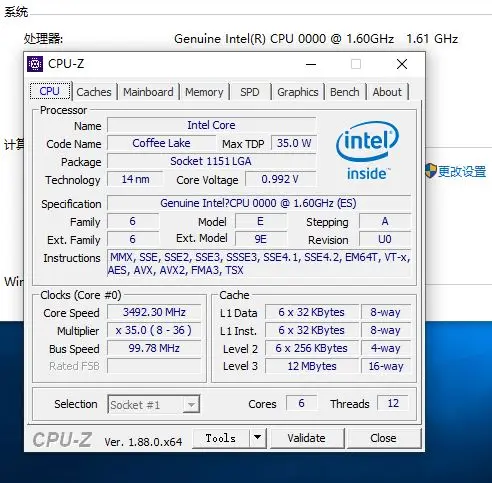This screenshot has height=483, width=492.
Task: Click the Level 2 '4-way' associativity
Action: 386,348
